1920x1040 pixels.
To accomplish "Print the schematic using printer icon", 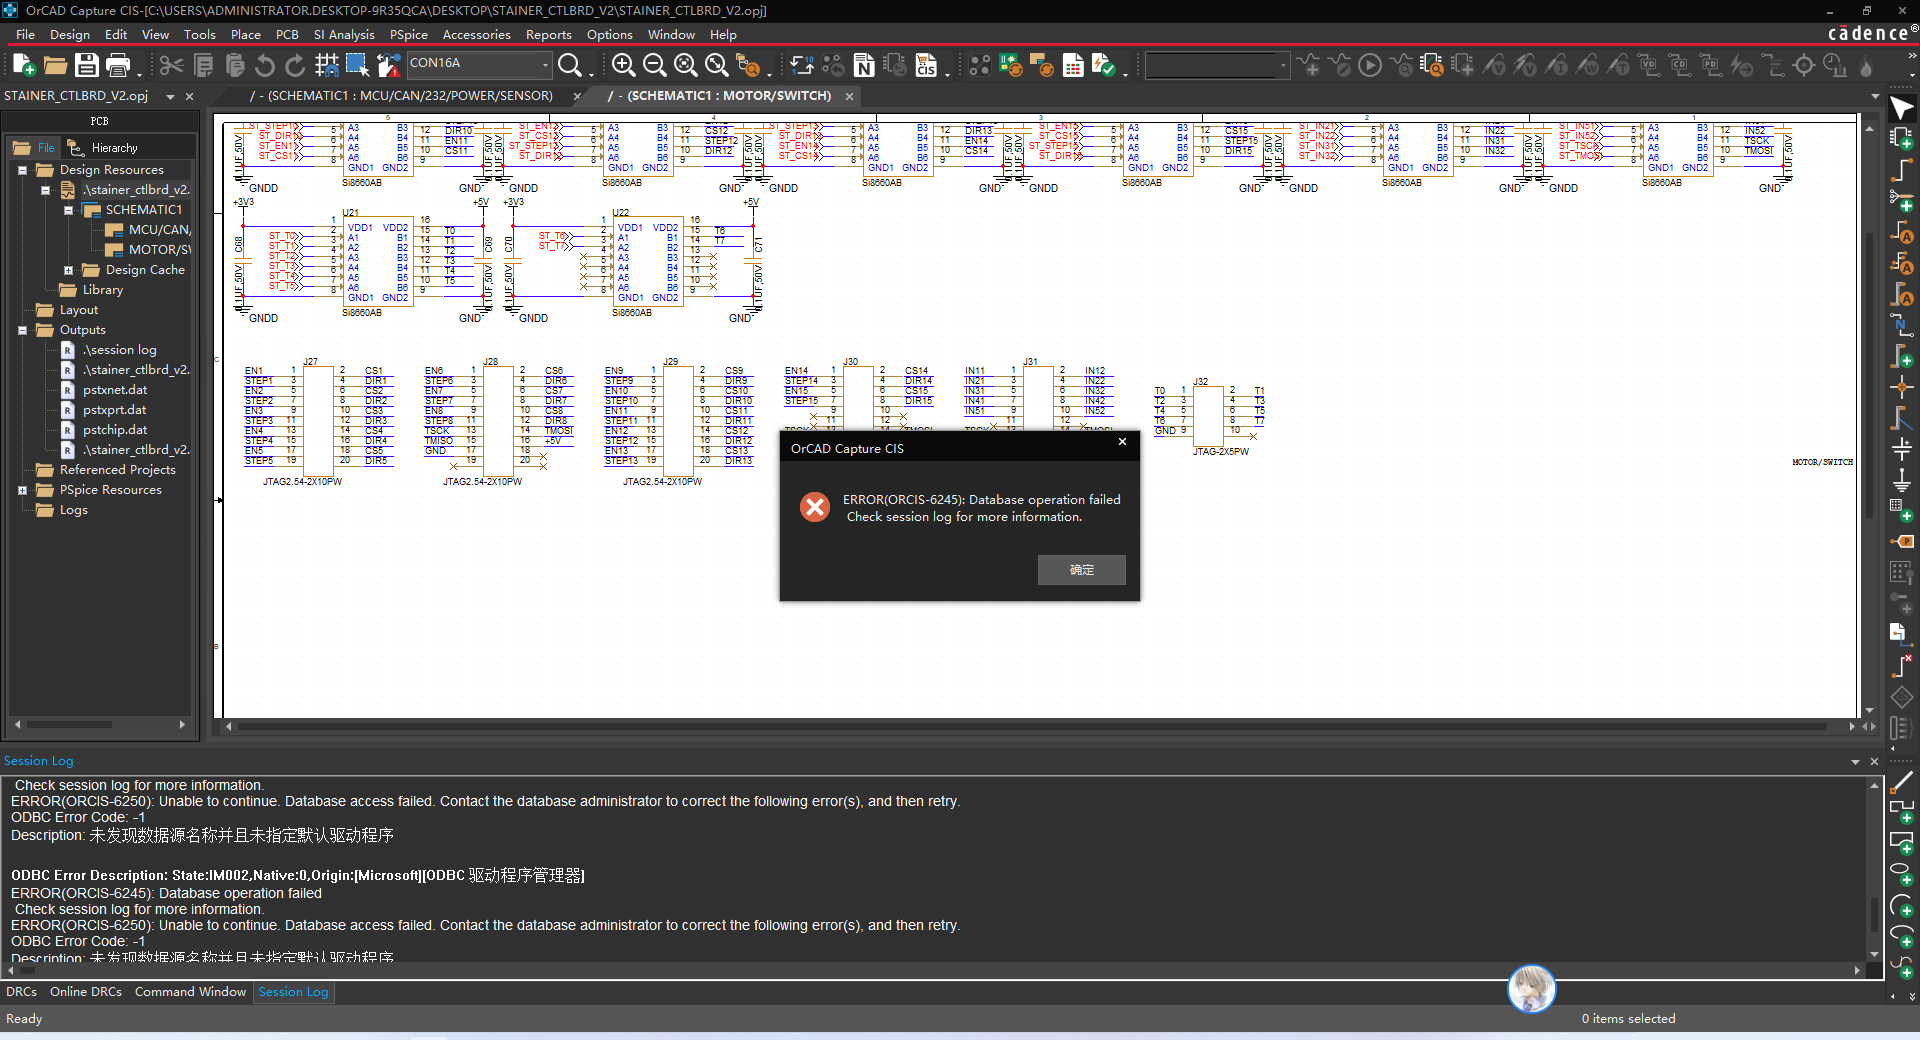I will (118, 66).
